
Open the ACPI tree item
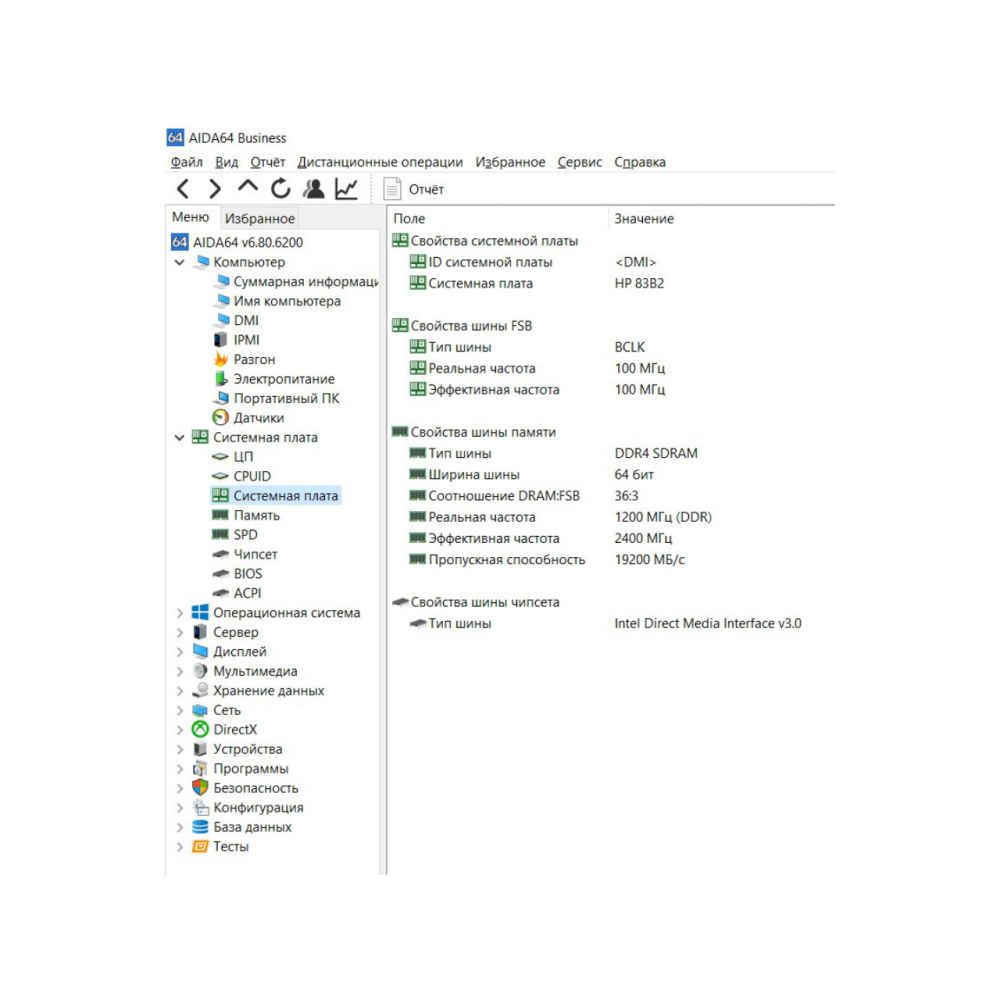(x=237, y=593)
